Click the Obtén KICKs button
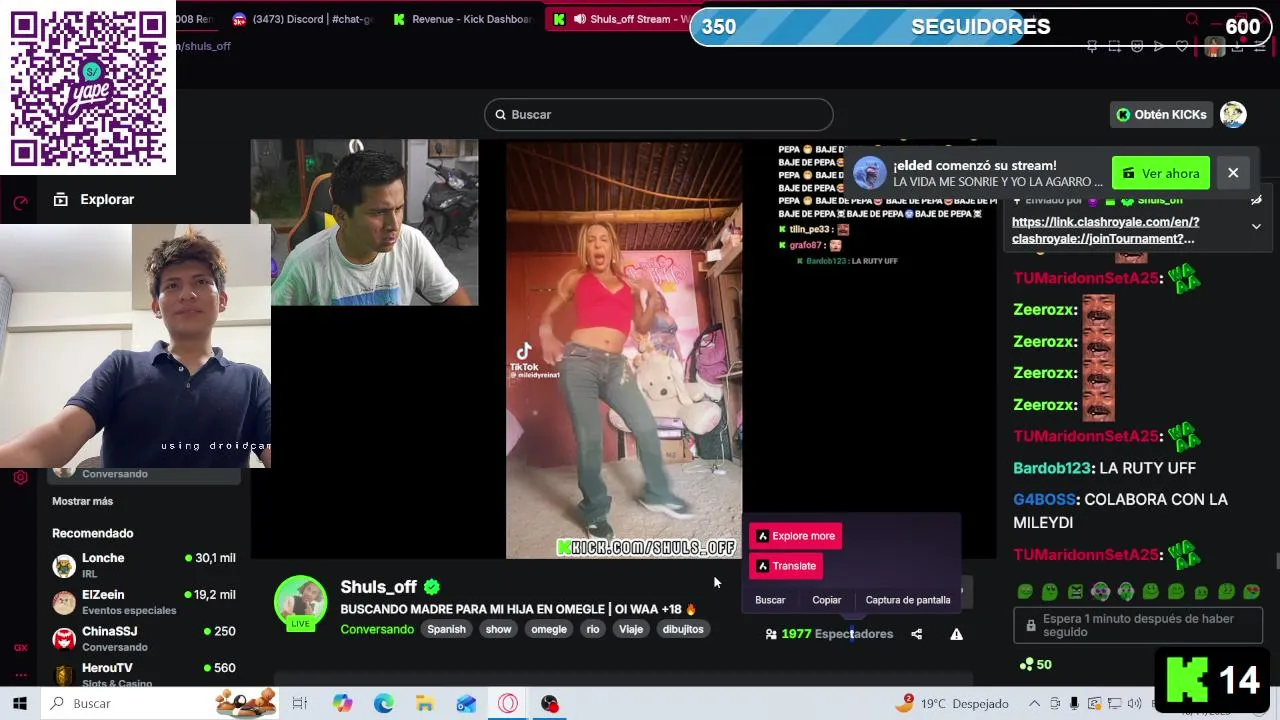The height and width of the screenshot is (720, 1280). 1162,115
